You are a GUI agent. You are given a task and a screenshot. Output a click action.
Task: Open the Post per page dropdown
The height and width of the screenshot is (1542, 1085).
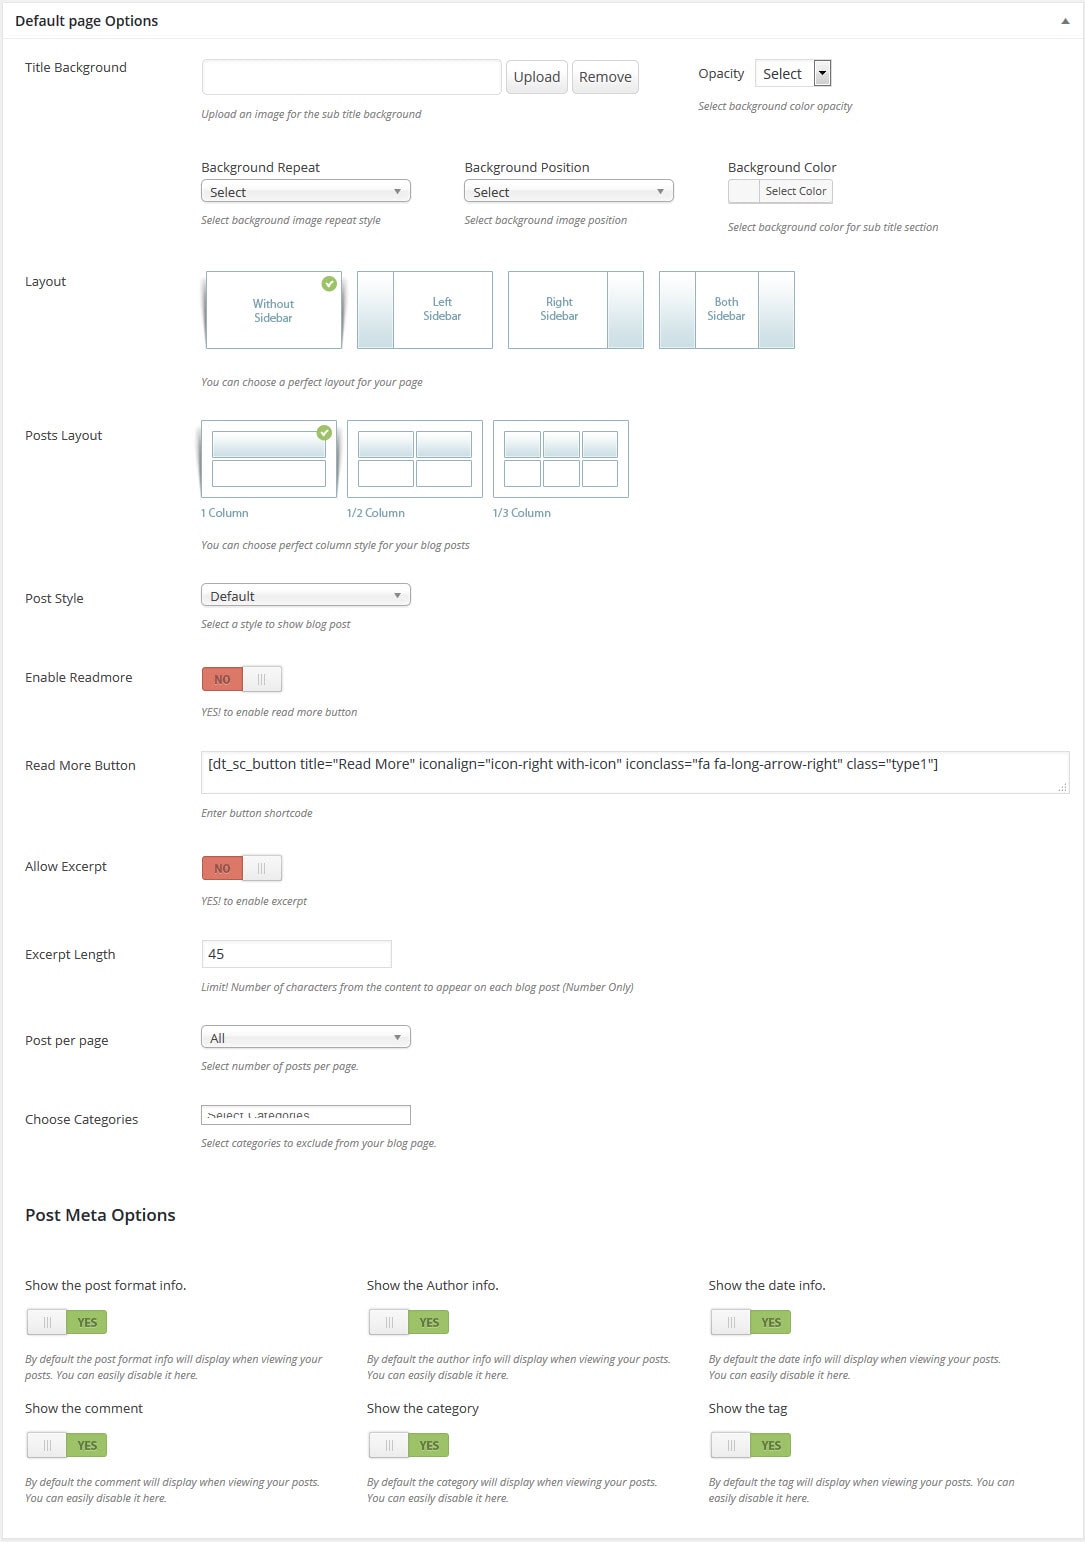(305, 1036)
